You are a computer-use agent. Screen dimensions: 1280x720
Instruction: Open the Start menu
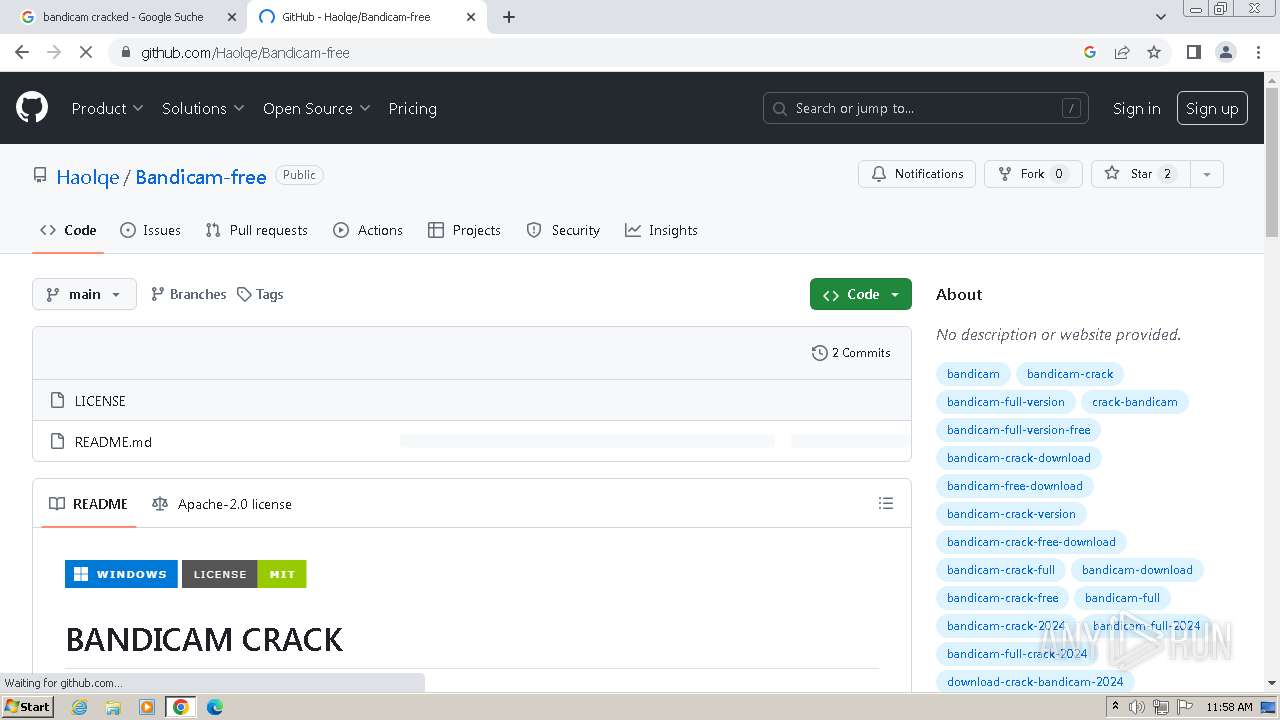[28, 707]
